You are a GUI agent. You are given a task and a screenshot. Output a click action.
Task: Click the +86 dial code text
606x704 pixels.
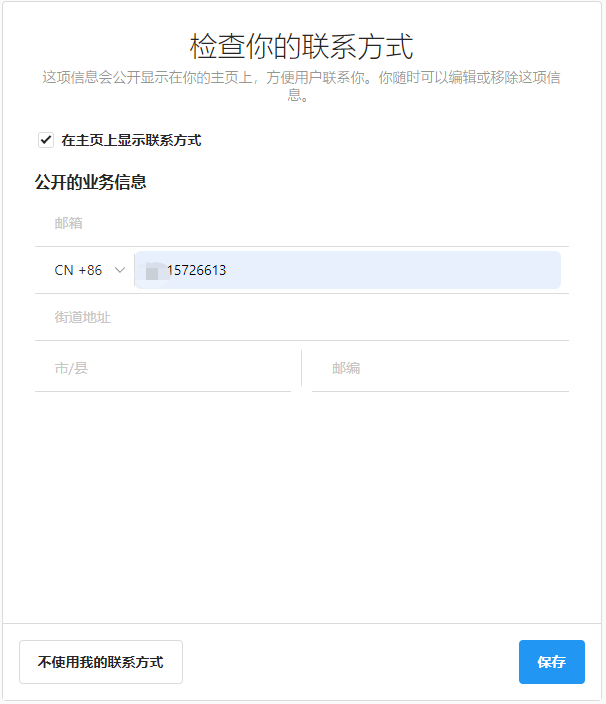[x=90, y=270]
